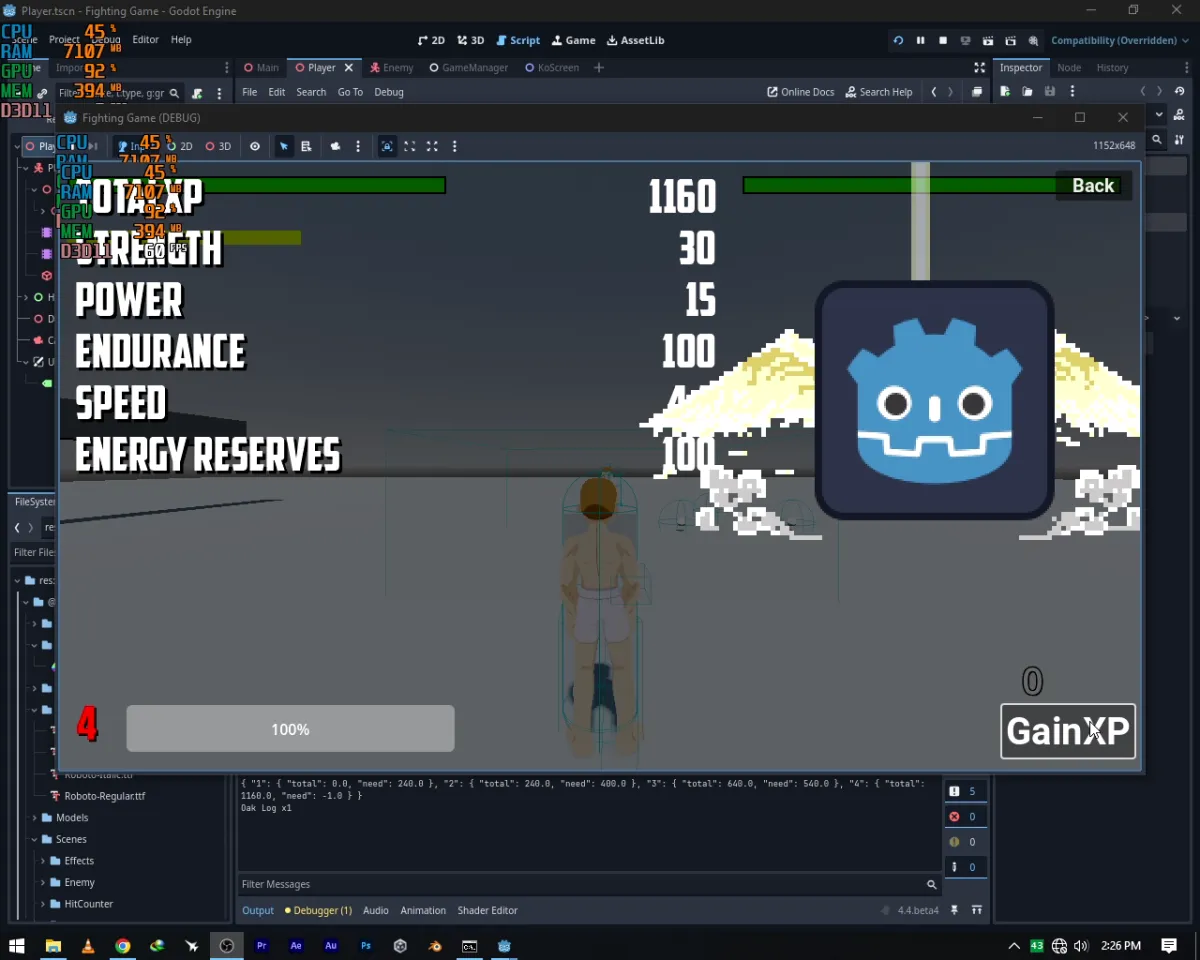Open the GameManager tab
The image size is (1200, 960).
469,67
